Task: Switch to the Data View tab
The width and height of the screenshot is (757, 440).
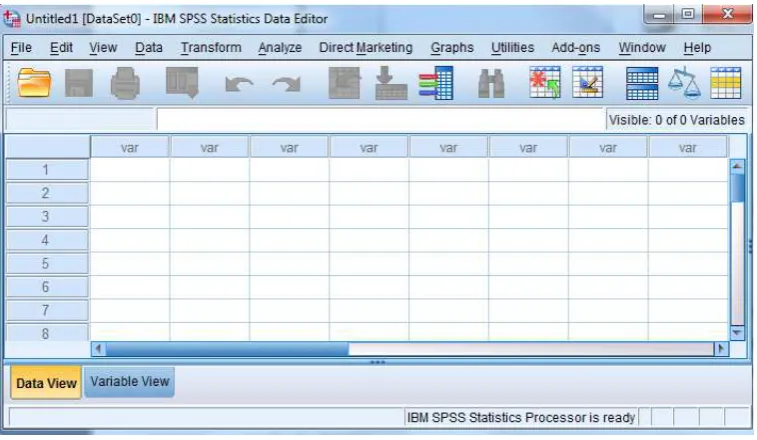Action: point(46,383)
